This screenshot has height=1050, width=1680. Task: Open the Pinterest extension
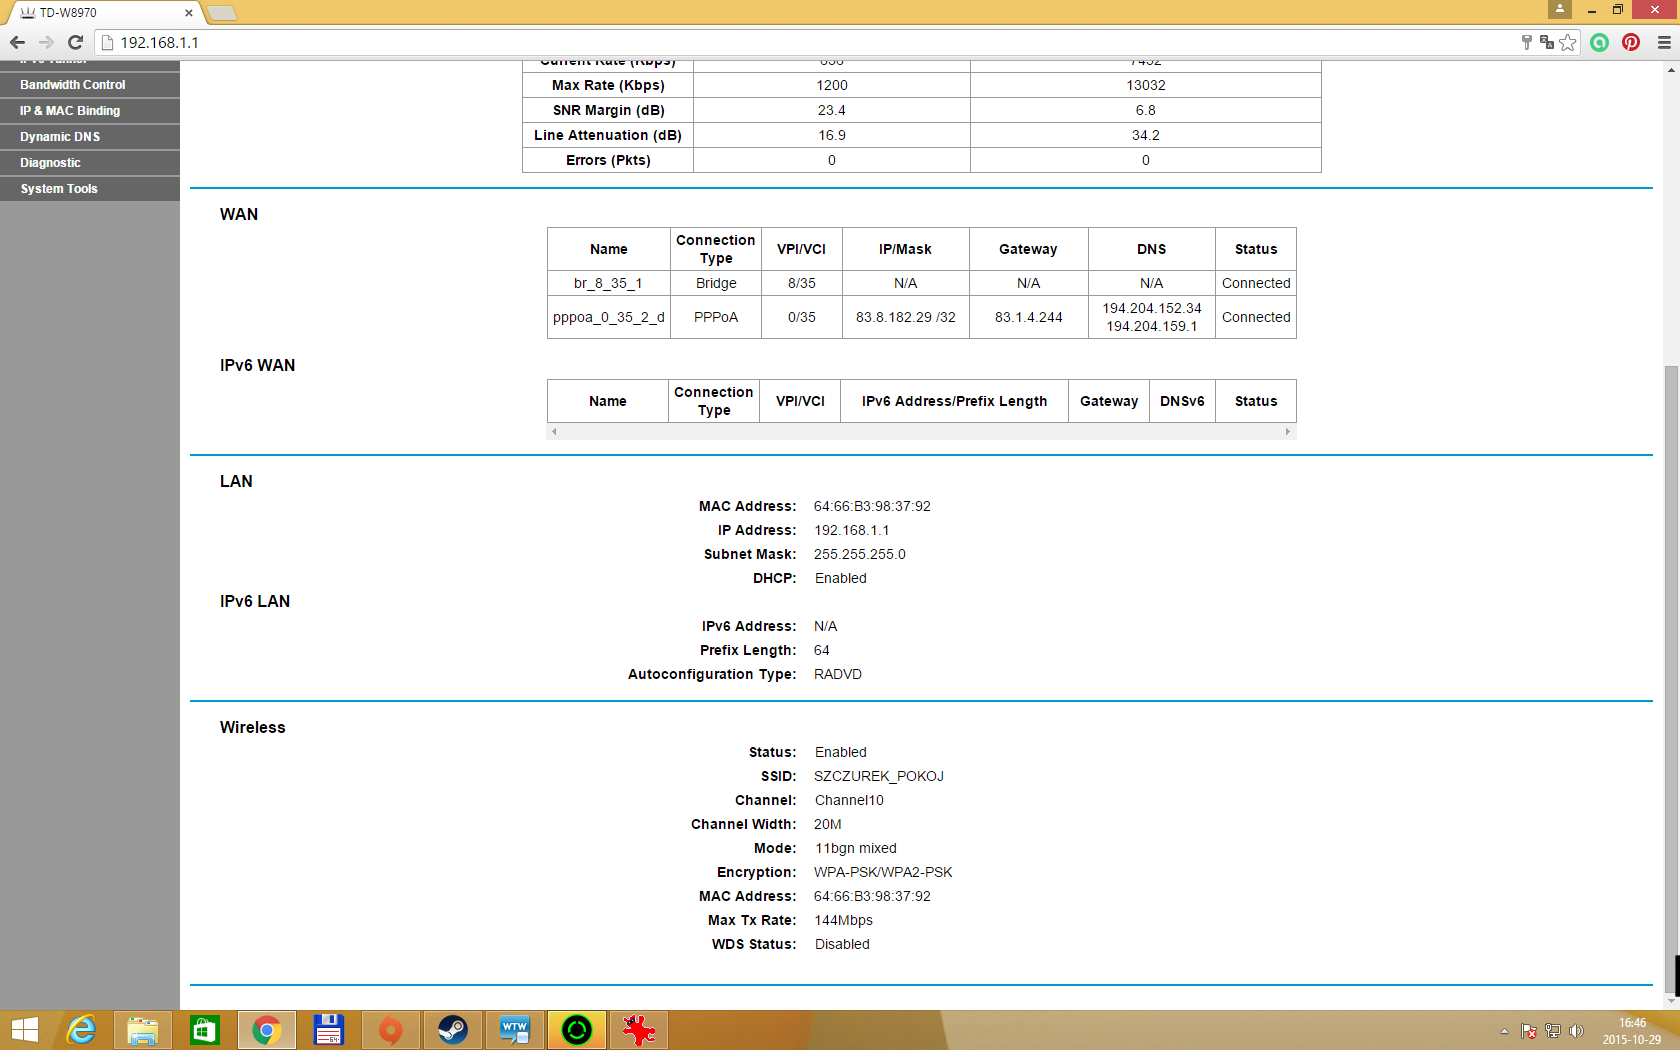(1631, 42)
